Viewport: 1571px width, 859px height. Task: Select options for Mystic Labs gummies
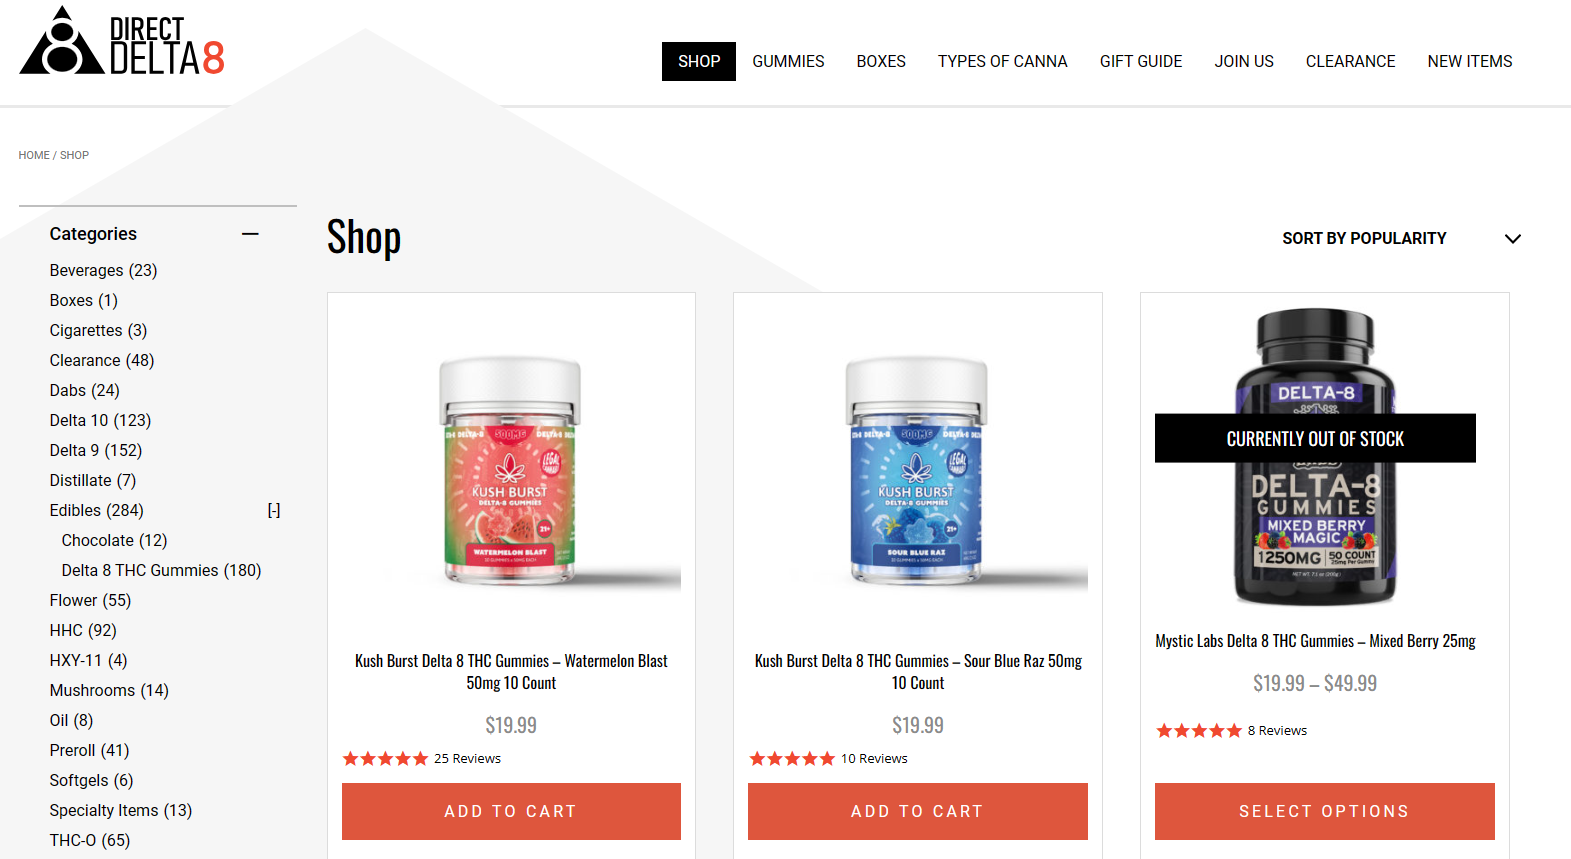(x=1324, y=811)
